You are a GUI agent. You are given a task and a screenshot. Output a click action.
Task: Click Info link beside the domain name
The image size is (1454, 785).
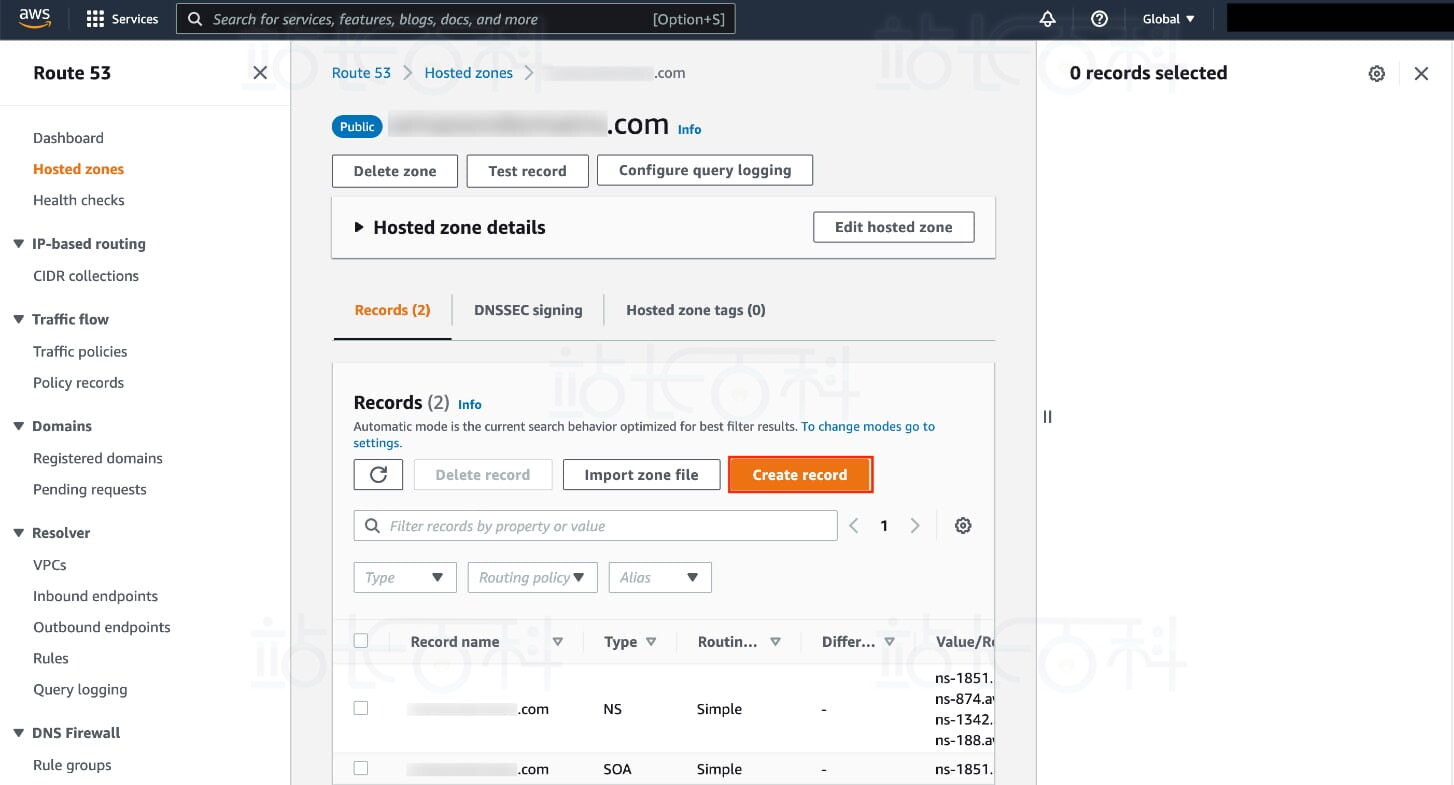click(x=689, y=129)
